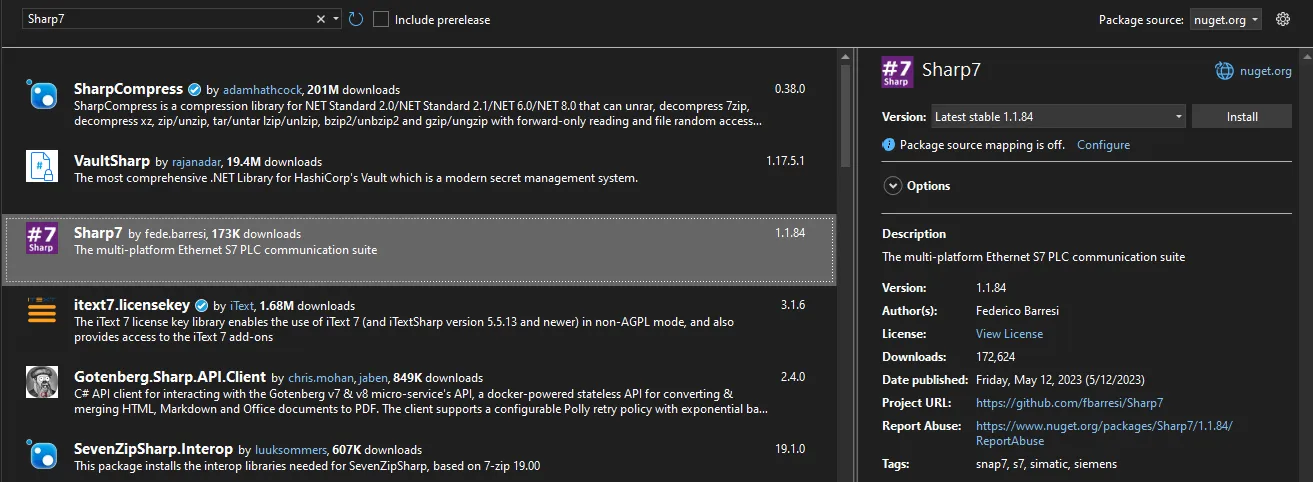
Task: Click the nuget.org globe icon
Action: tap(1224, 70)
